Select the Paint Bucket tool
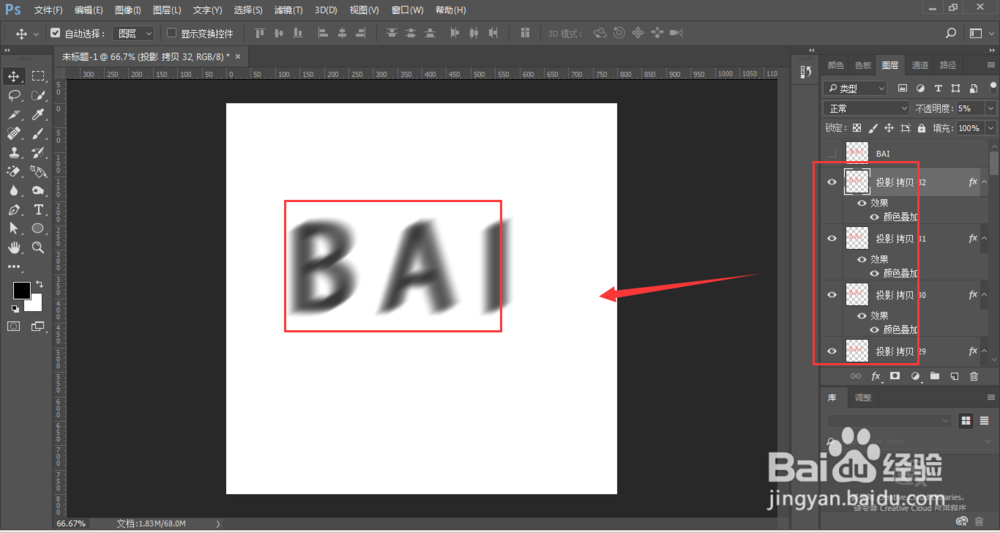The height and width of the screenshot is (533, 1000). click(x=38, y=172)
